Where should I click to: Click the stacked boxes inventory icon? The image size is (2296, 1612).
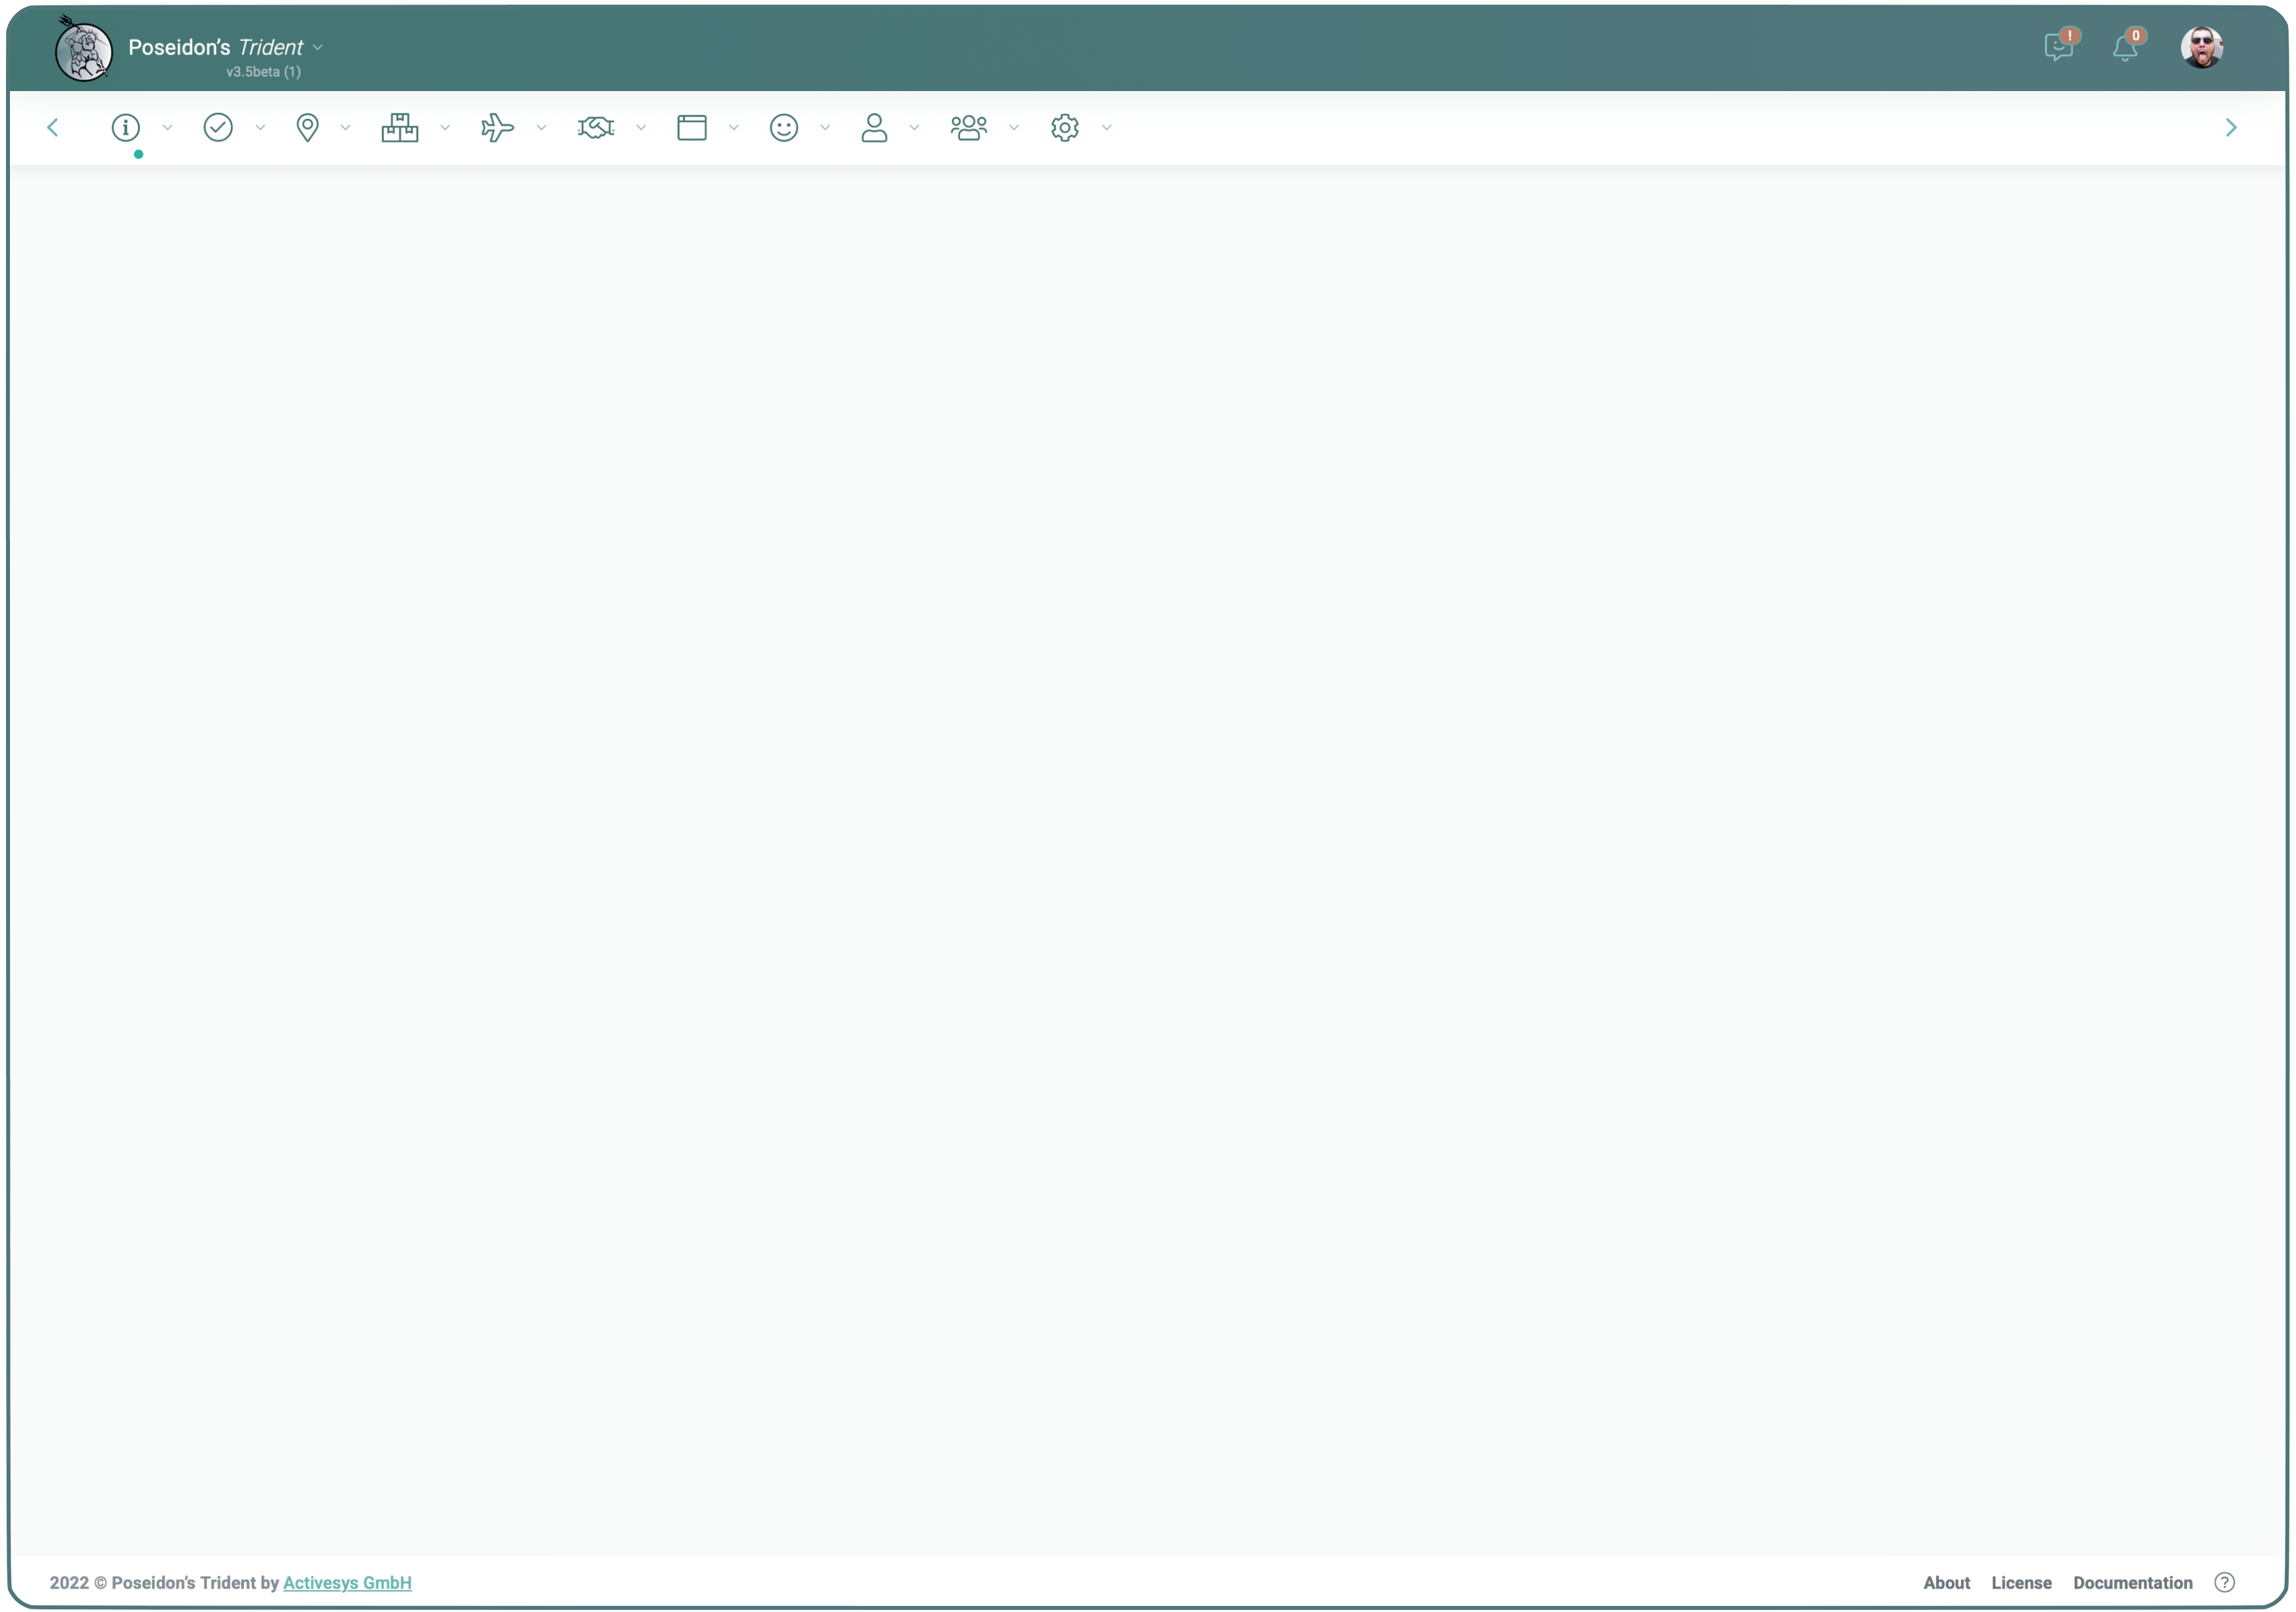tap(400, 128)
